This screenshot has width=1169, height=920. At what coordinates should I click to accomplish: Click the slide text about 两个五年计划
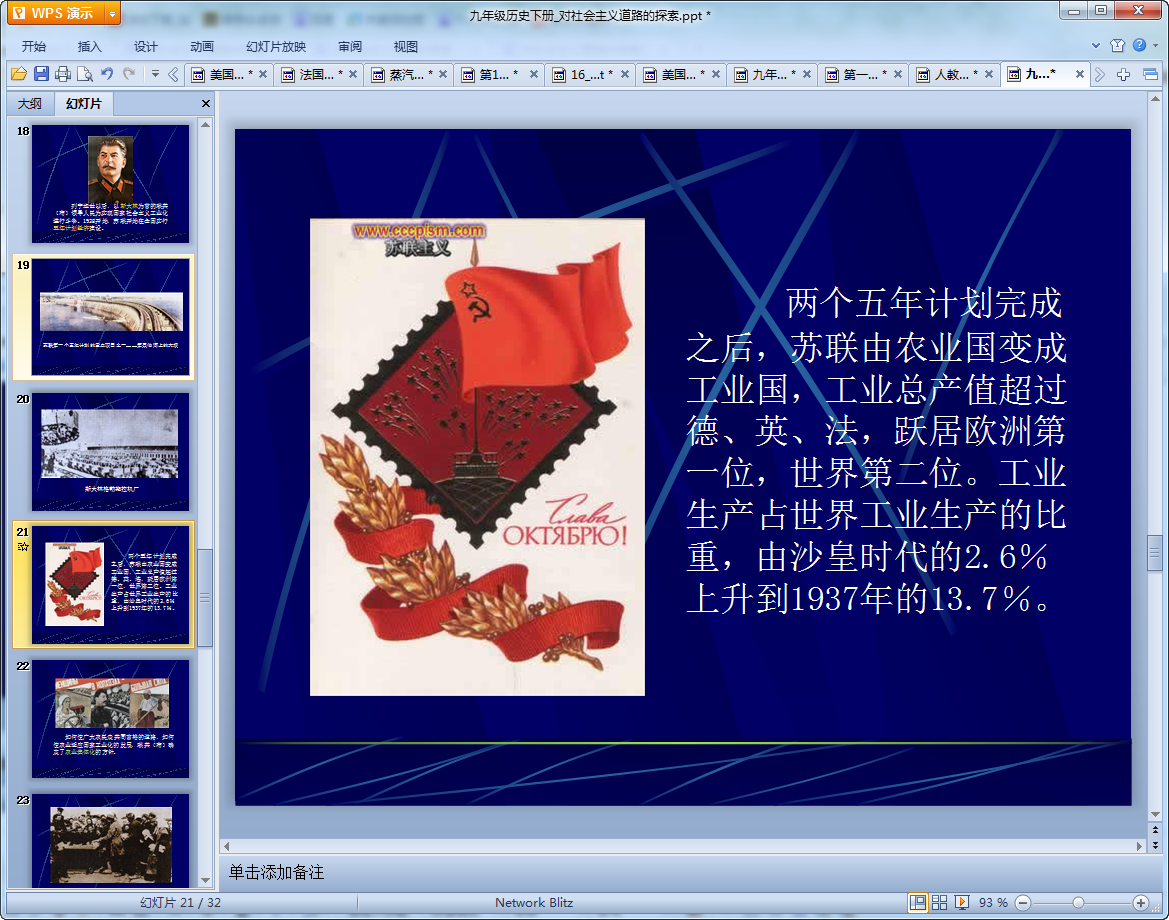877,450
